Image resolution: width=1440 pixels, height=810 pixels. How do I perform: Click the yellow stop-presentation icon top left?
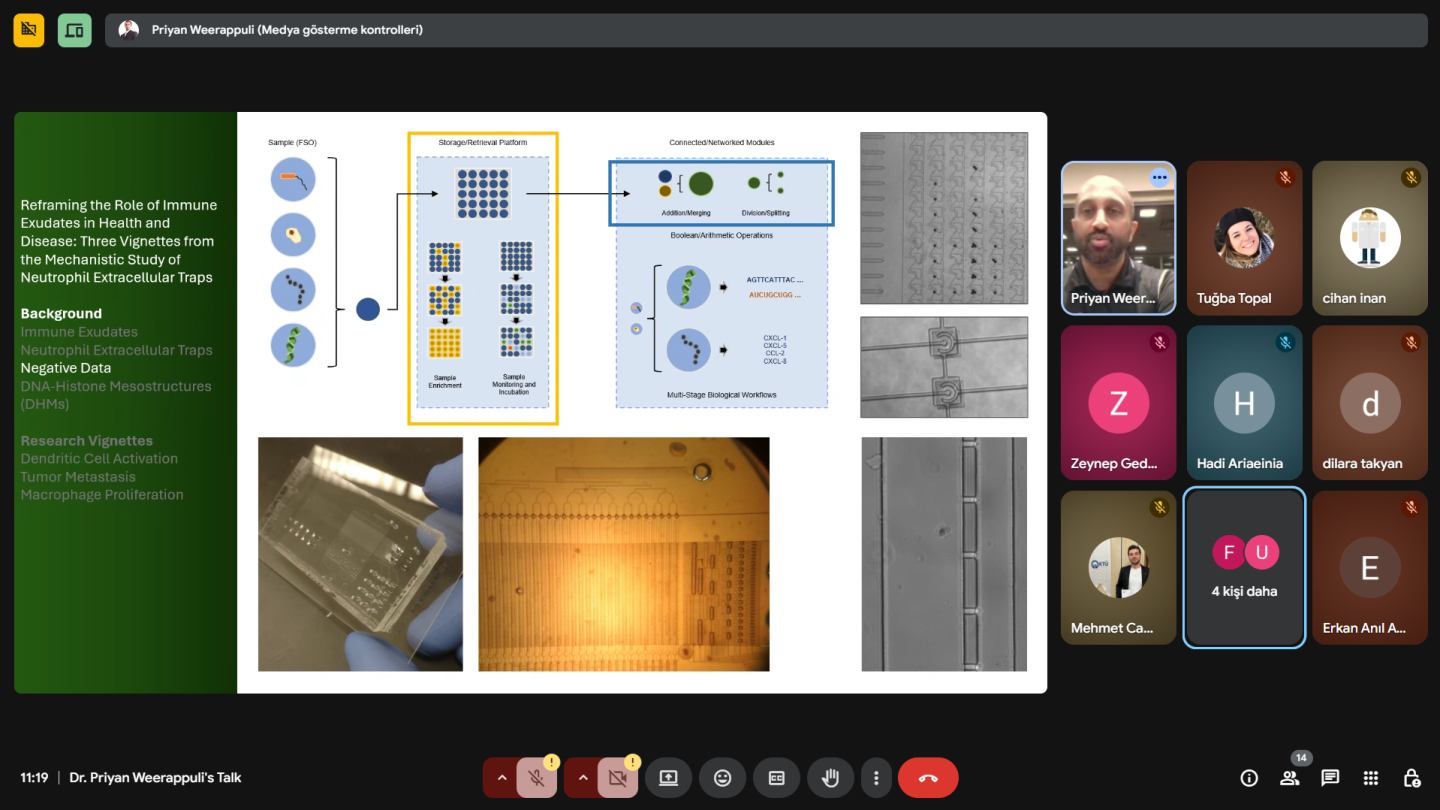click(29, 30)
